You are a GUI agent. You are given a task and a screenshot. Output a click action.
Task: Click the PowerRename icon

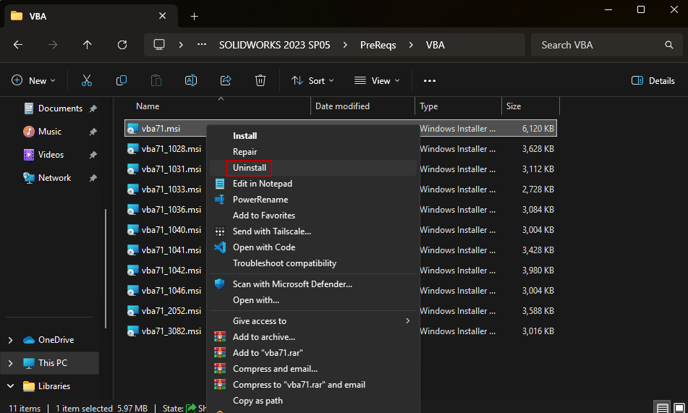coord(220,199)
